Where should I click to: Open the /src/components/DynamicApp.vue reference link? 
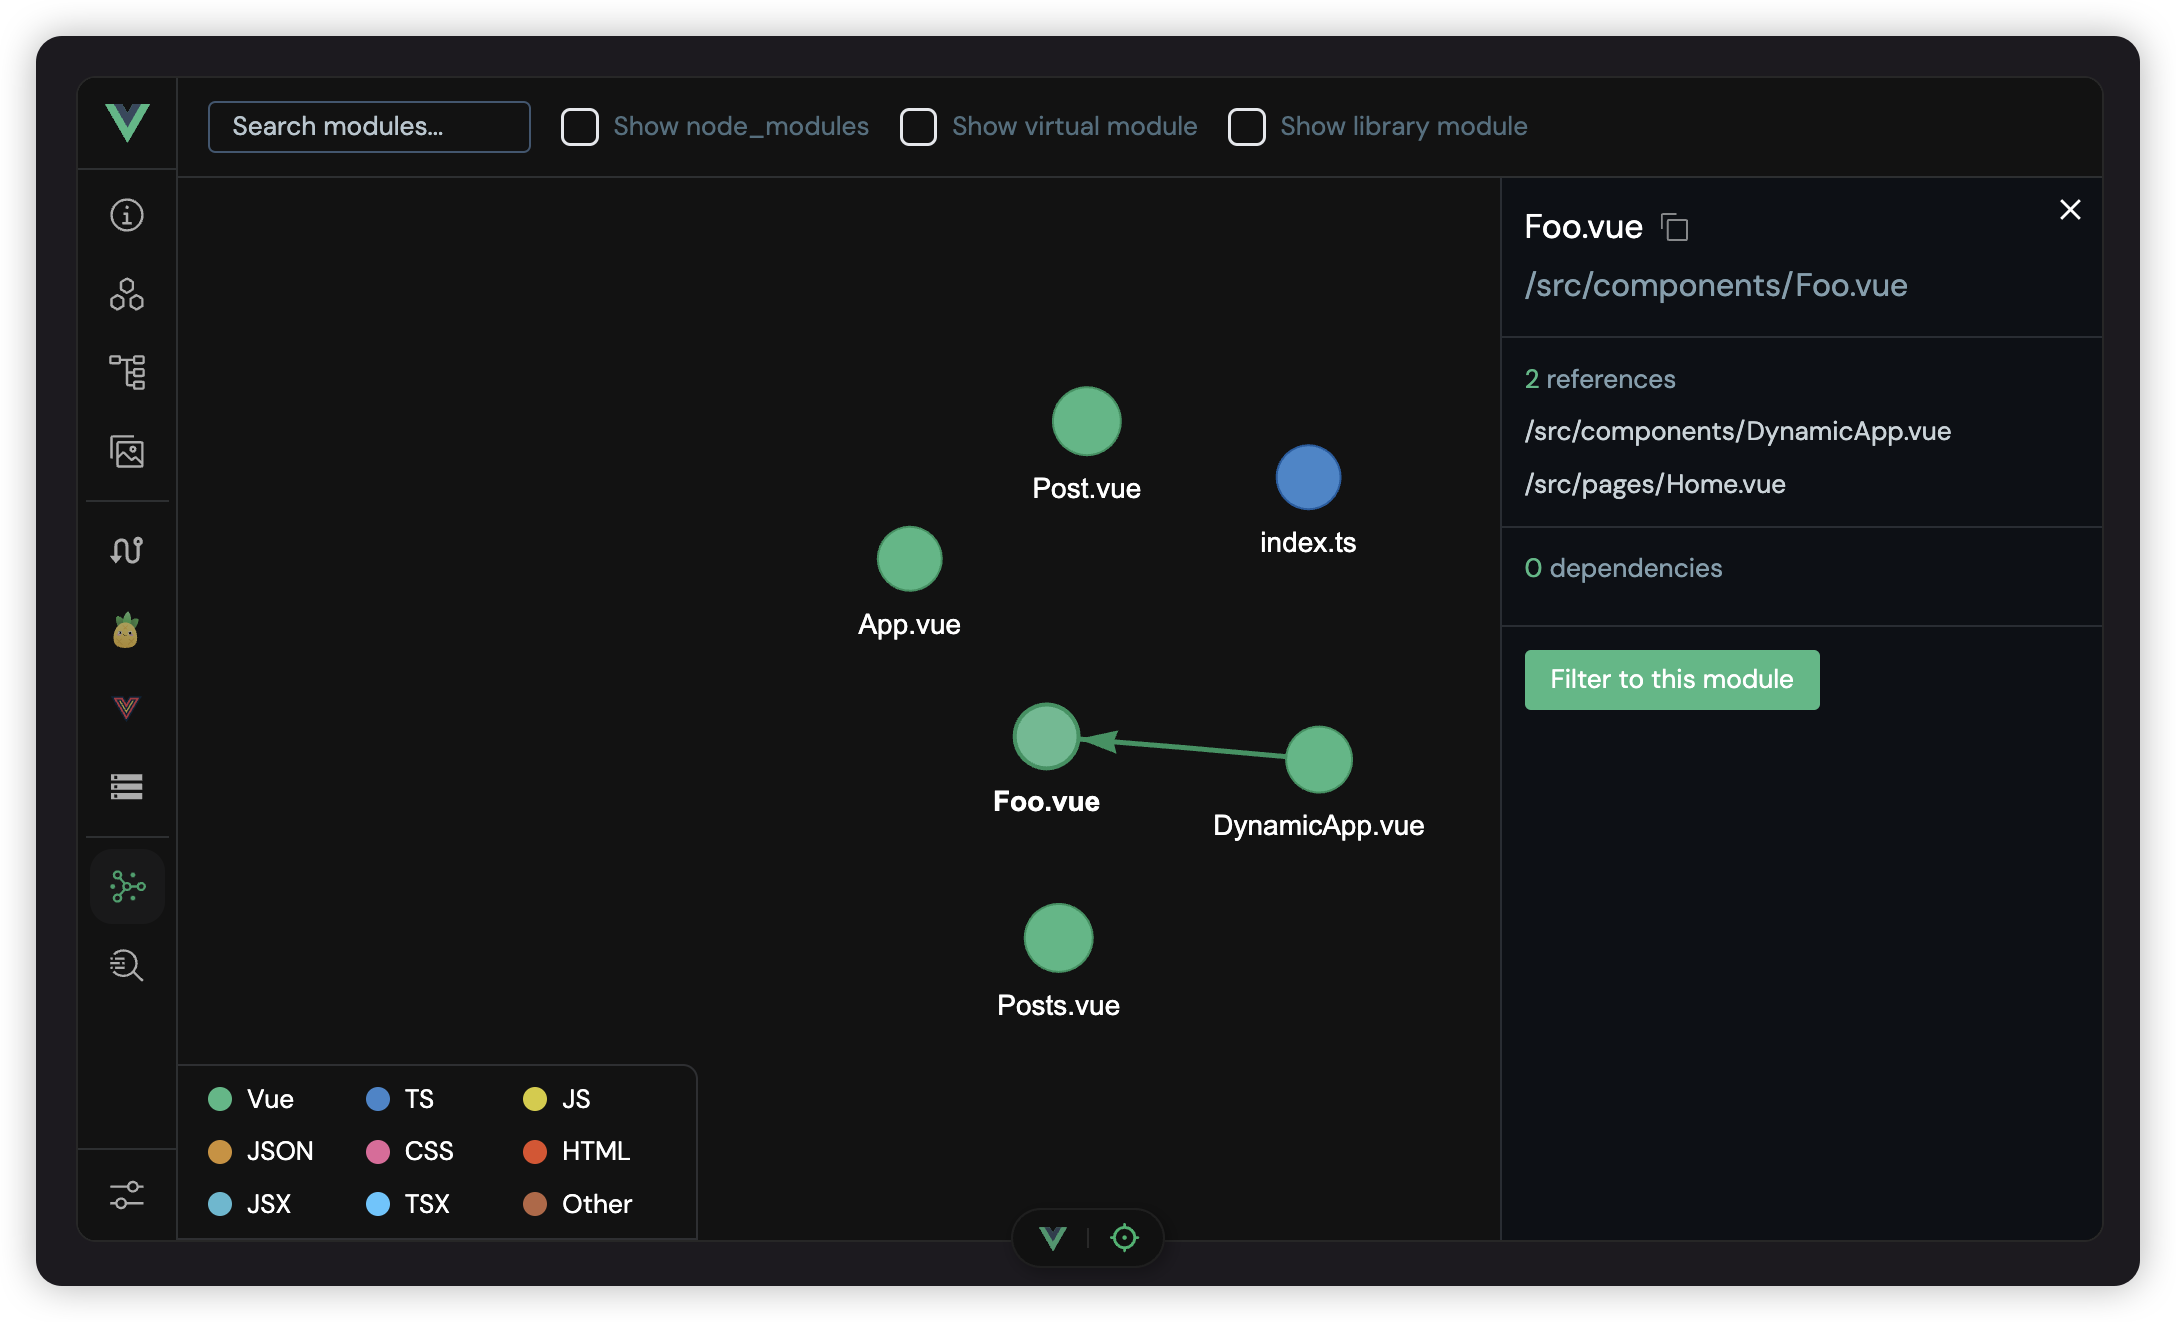(1737, 431)
